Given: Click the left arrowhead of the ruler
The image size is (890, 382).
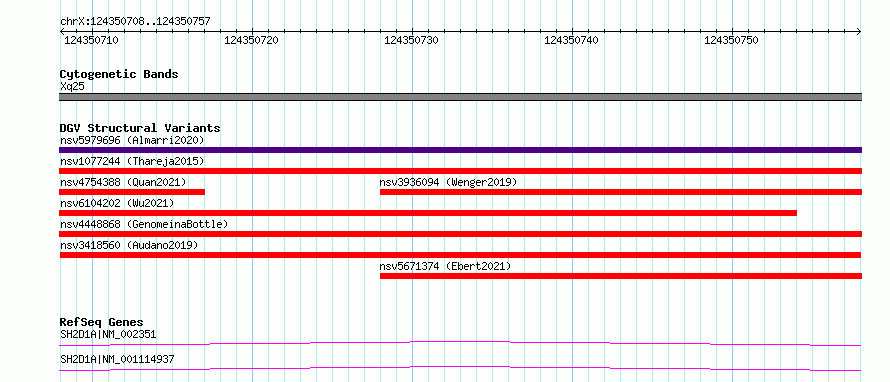Looking at the screenshot, I should pyautogui.click(x=62, y=31).
